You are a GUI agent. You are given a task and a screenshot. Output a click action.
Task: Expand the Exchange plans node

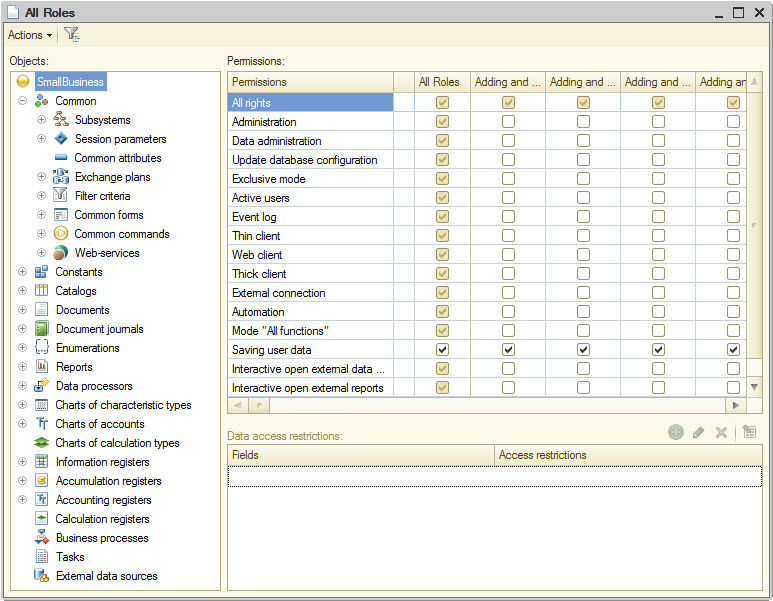pyautogui.click(x=41, y=177)
